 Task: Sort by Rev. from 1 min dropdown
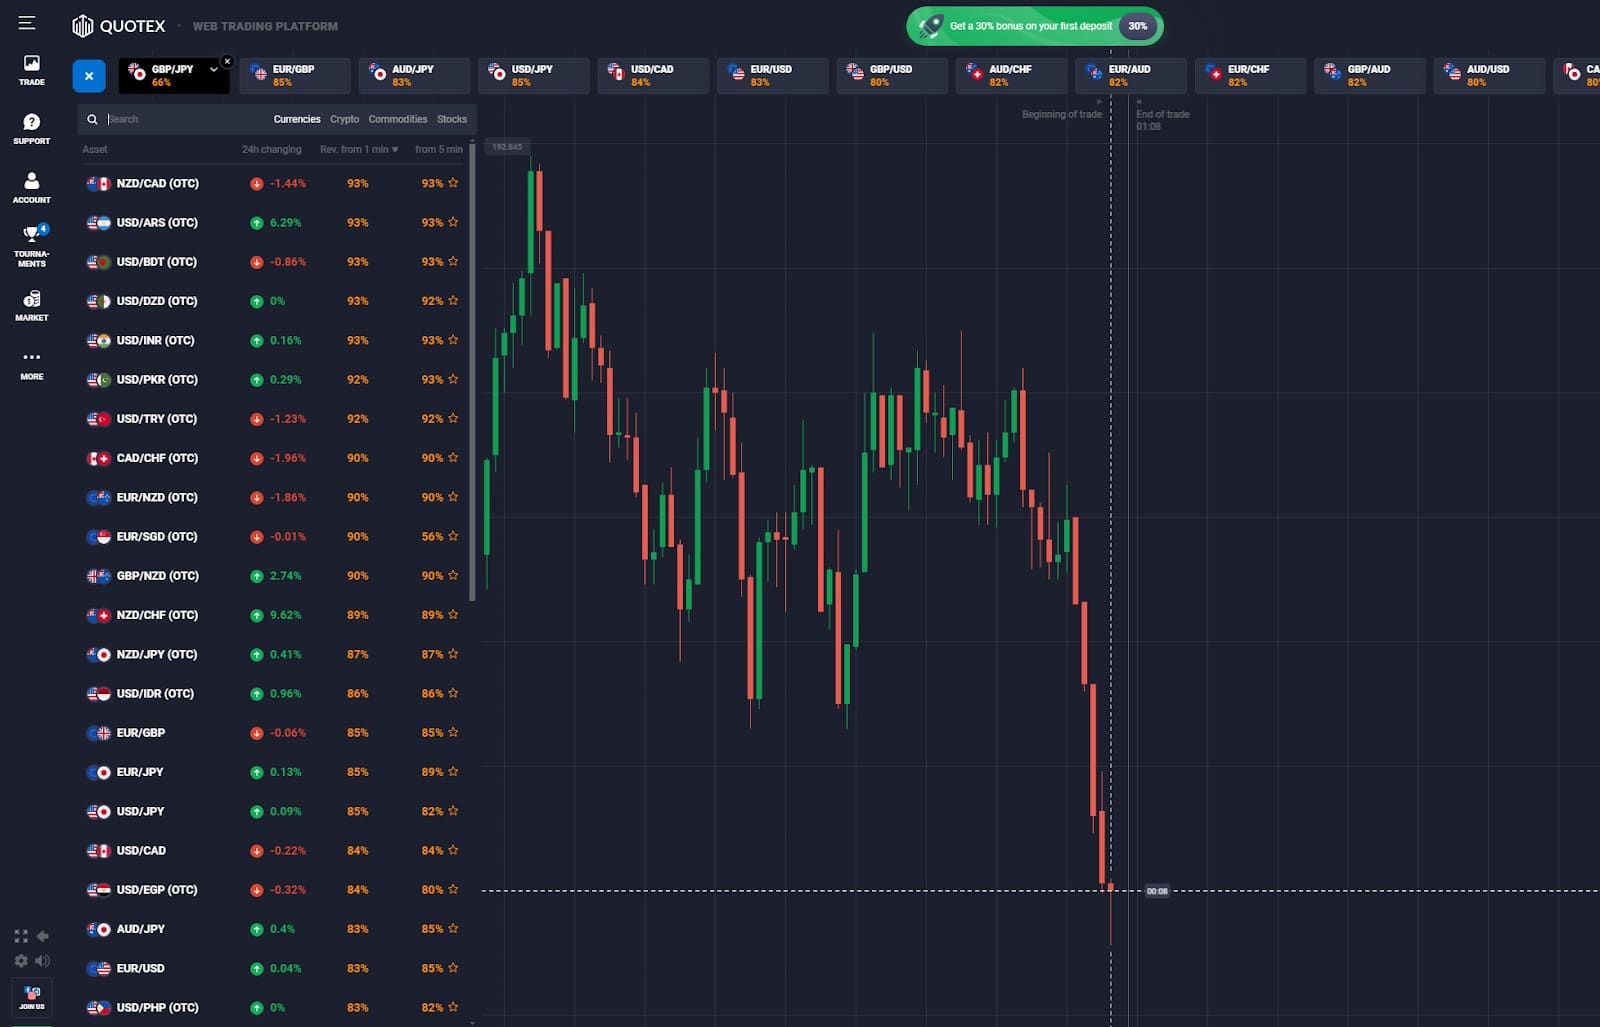359,149
